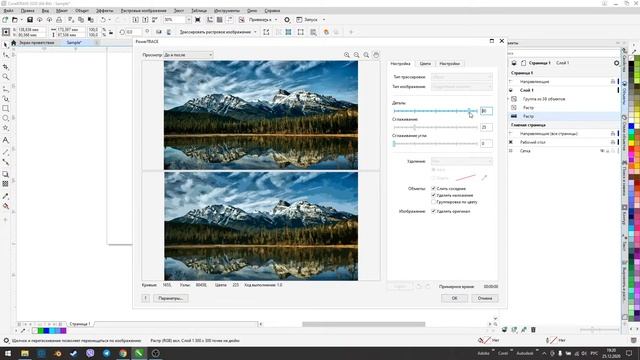Click the Страница 1 page tab
This screenshot has height=360, width=640.
tap(80, 324)
